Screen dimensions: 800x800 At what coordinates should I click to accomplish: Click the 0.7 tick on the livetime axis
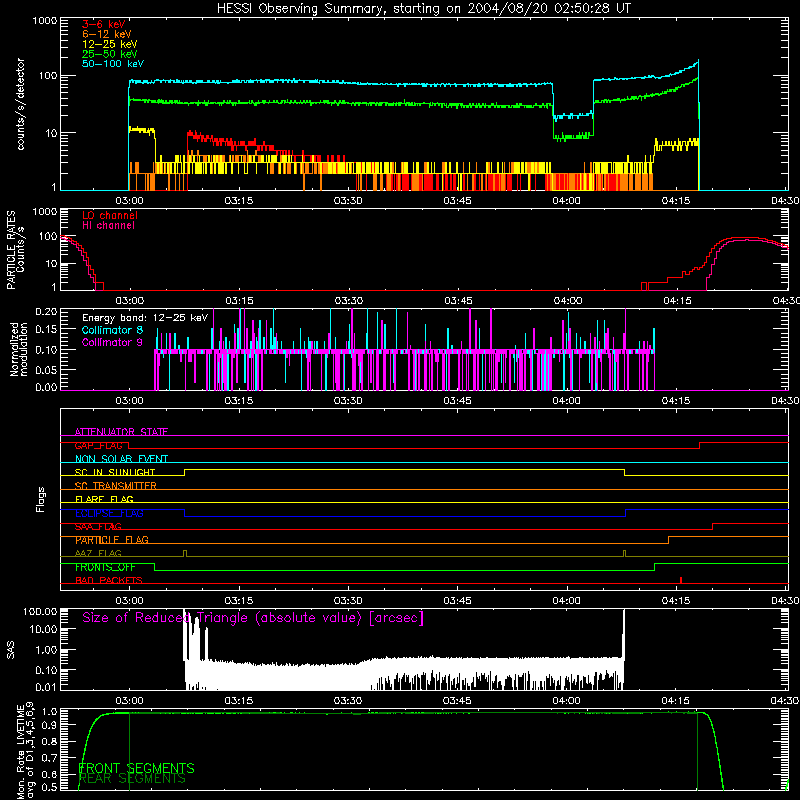(51, 758)
